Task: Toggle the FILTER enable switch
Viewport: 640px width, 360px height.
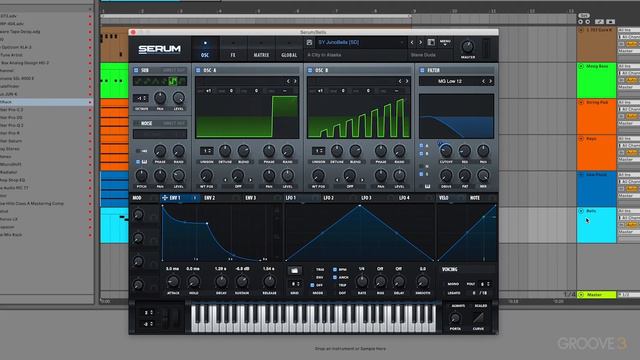Action: tap(422, 70)
